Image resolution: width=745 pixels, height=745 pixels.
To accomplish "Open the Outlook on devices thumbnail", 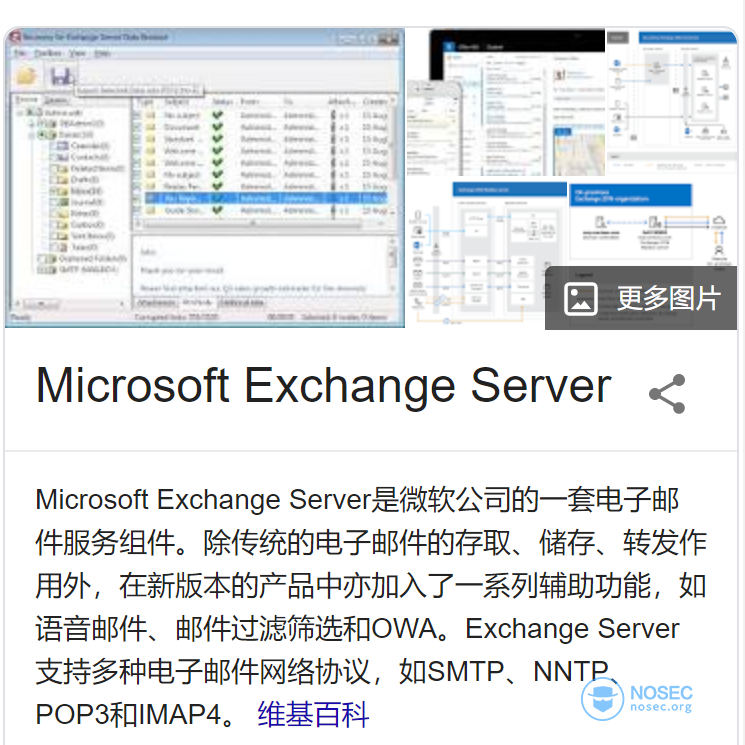I will tap(506, 102).
